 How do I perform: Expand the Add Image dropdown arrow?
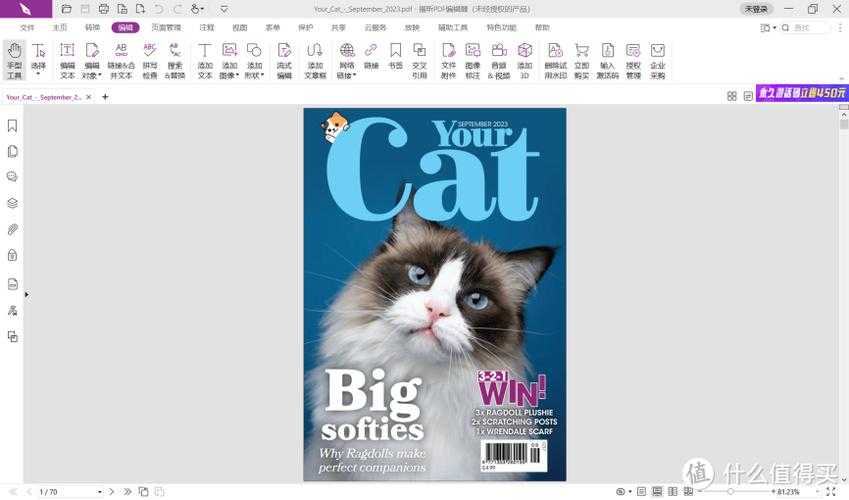tap(237, 75)
